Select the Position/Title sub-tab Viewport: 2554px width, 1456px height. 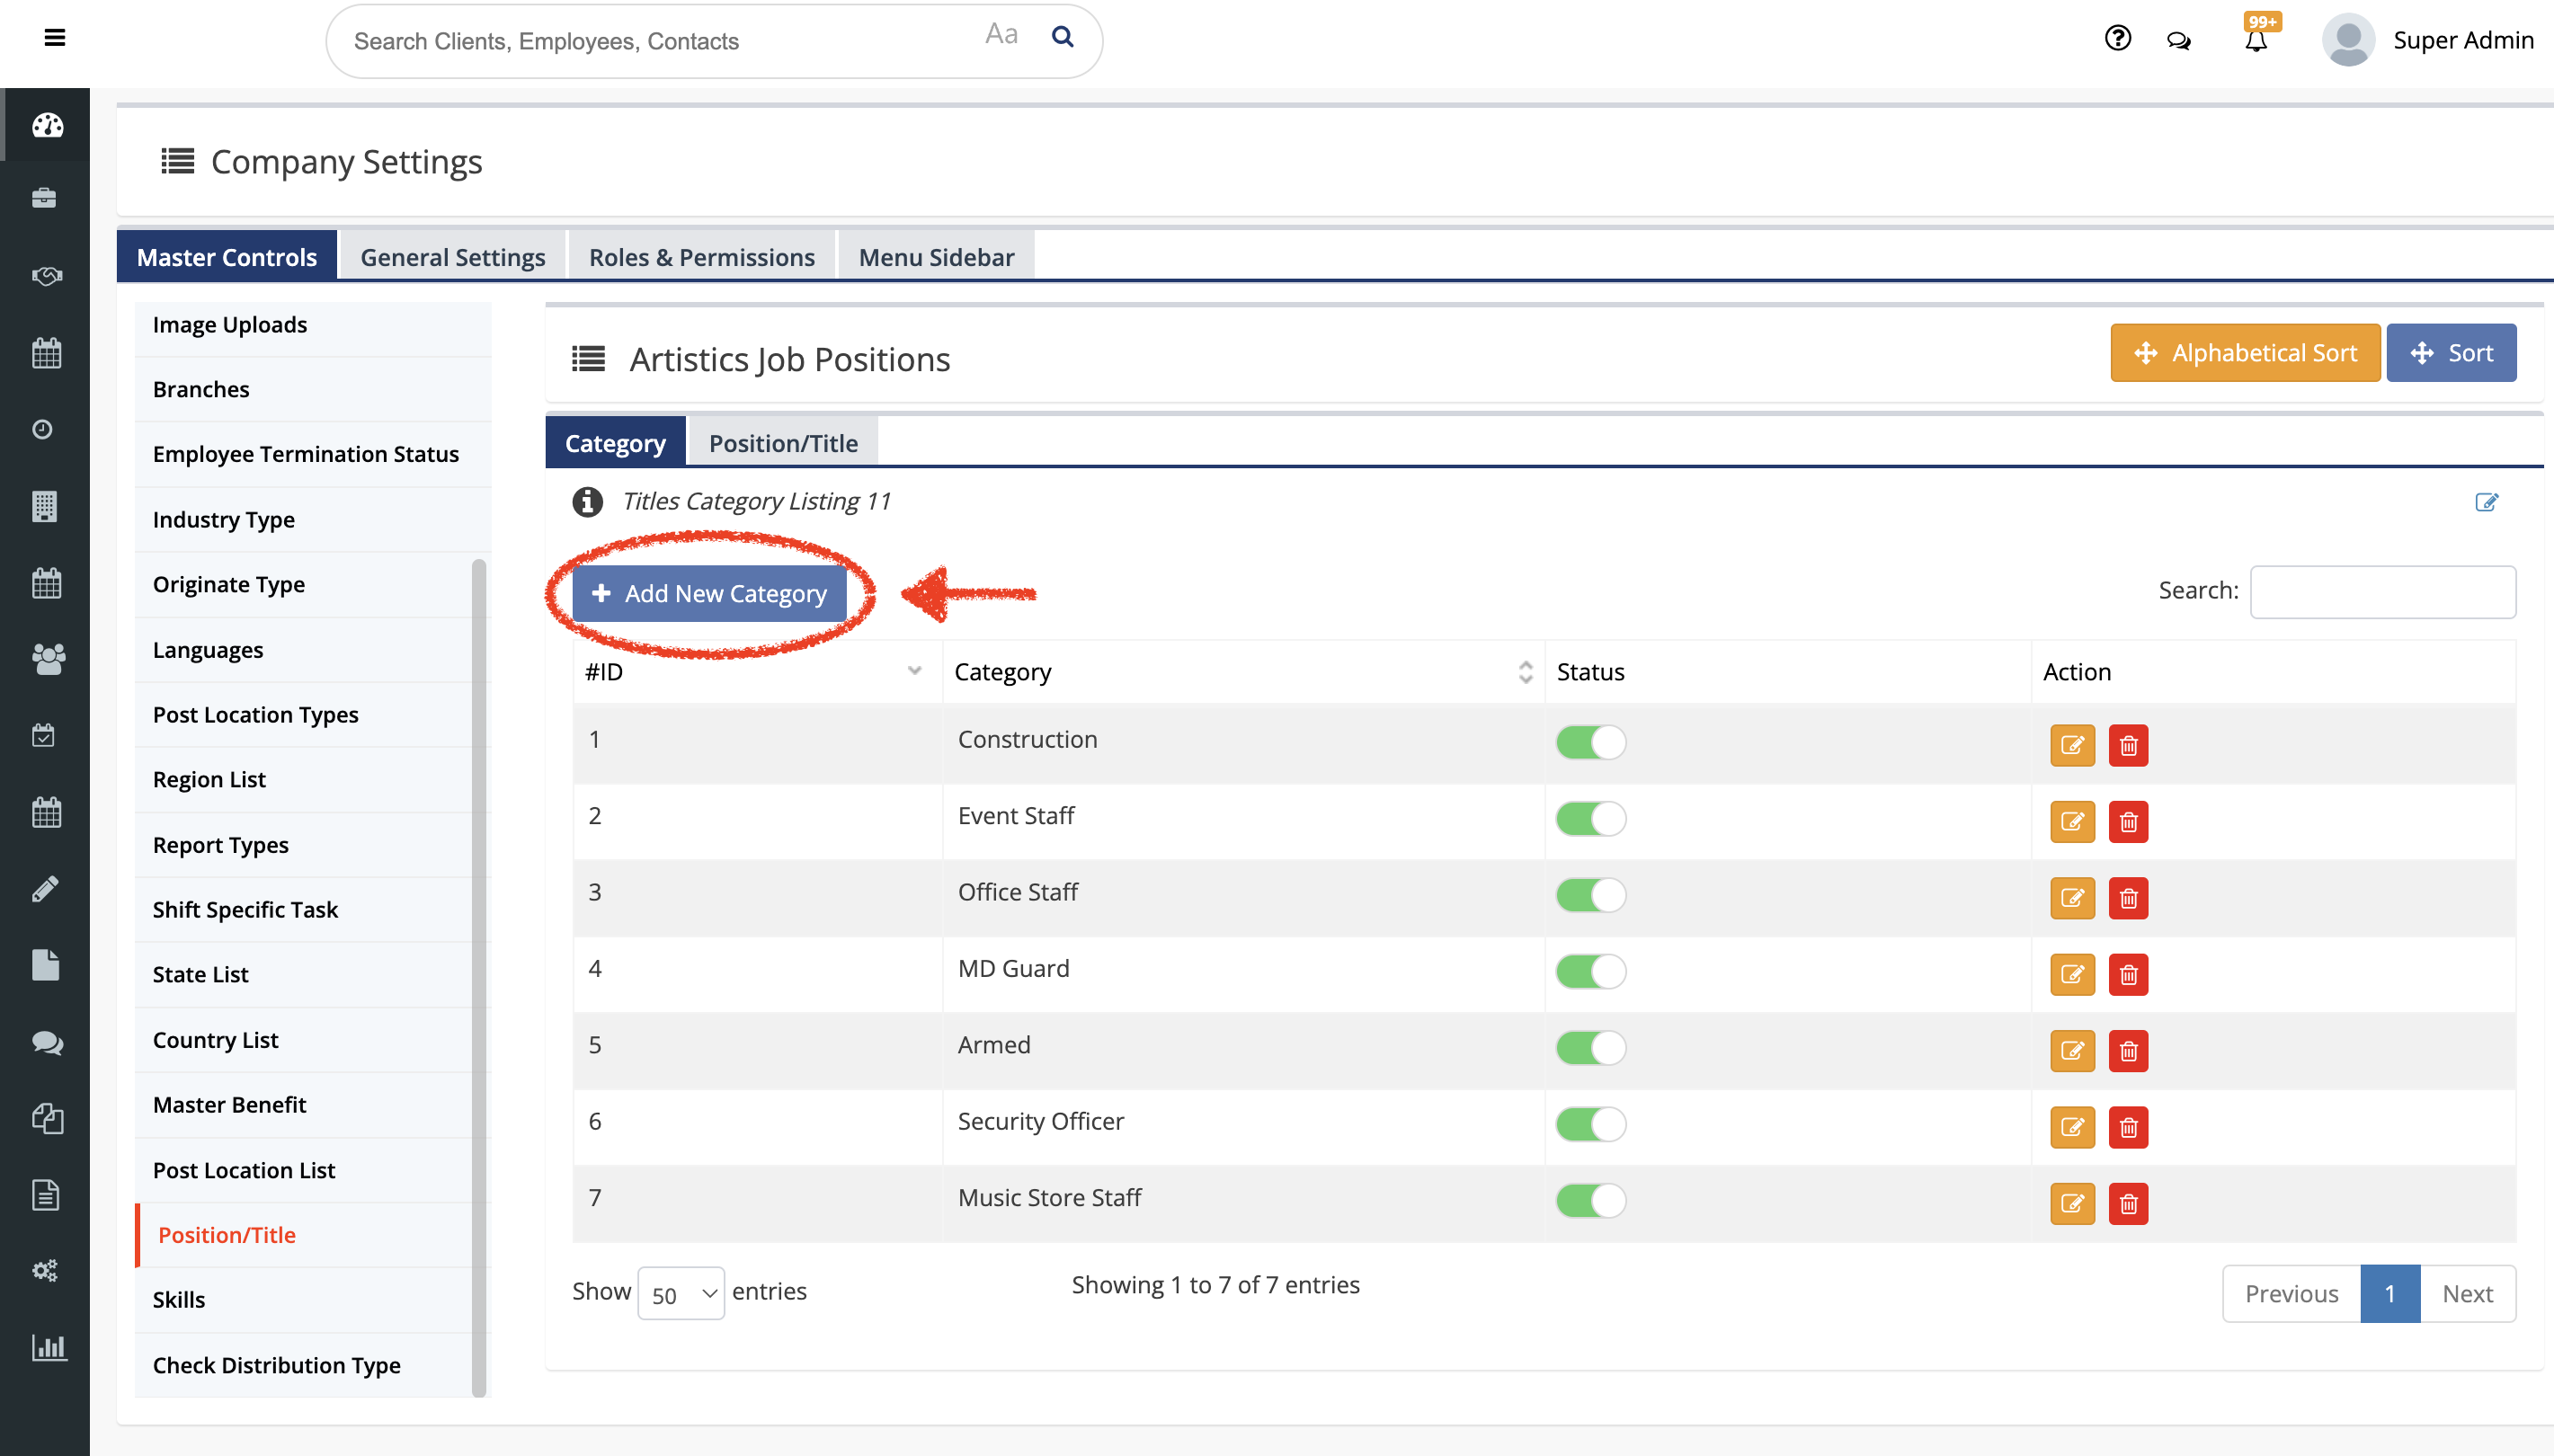click(x=784, y=443)
